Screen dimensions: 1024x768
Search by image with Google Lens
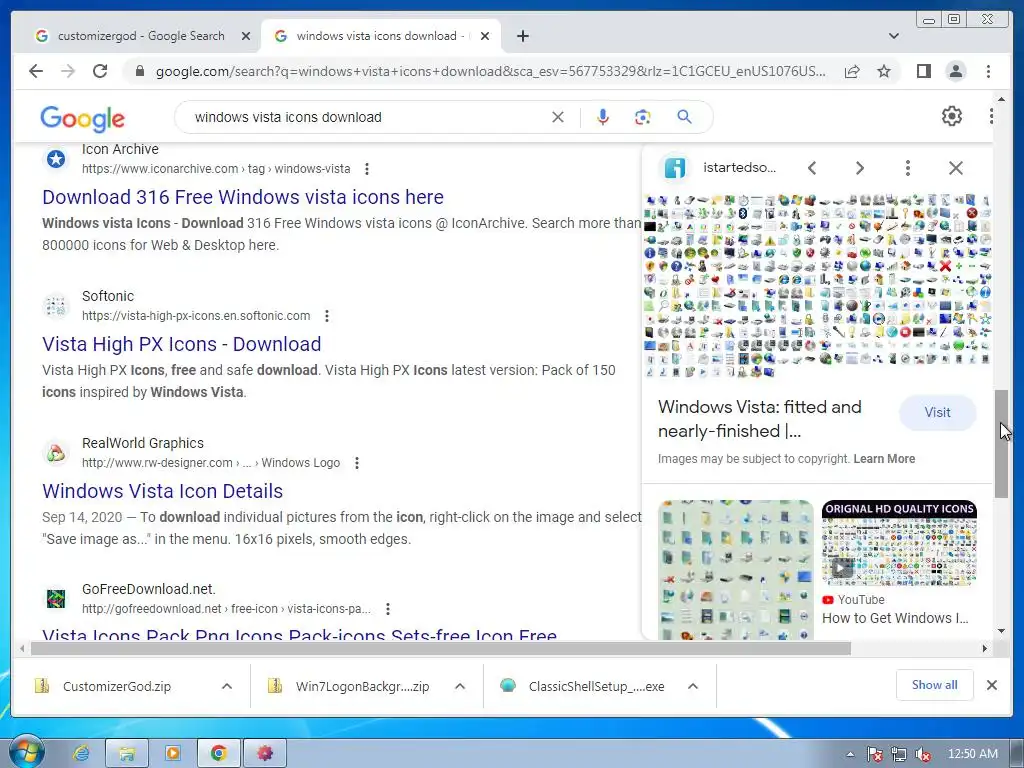coord(643,117)
